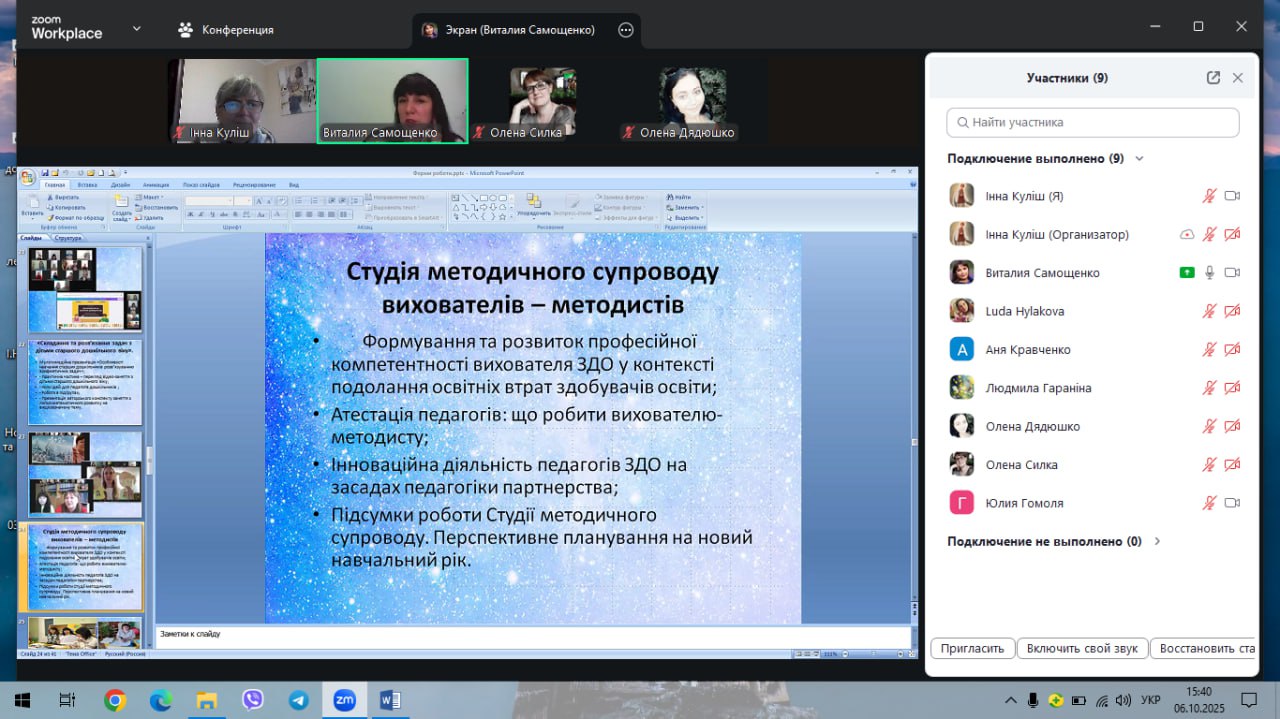1280x719 pixels.
Task: Open Google Chrome from the taskbar
Action: pos(115,700)
